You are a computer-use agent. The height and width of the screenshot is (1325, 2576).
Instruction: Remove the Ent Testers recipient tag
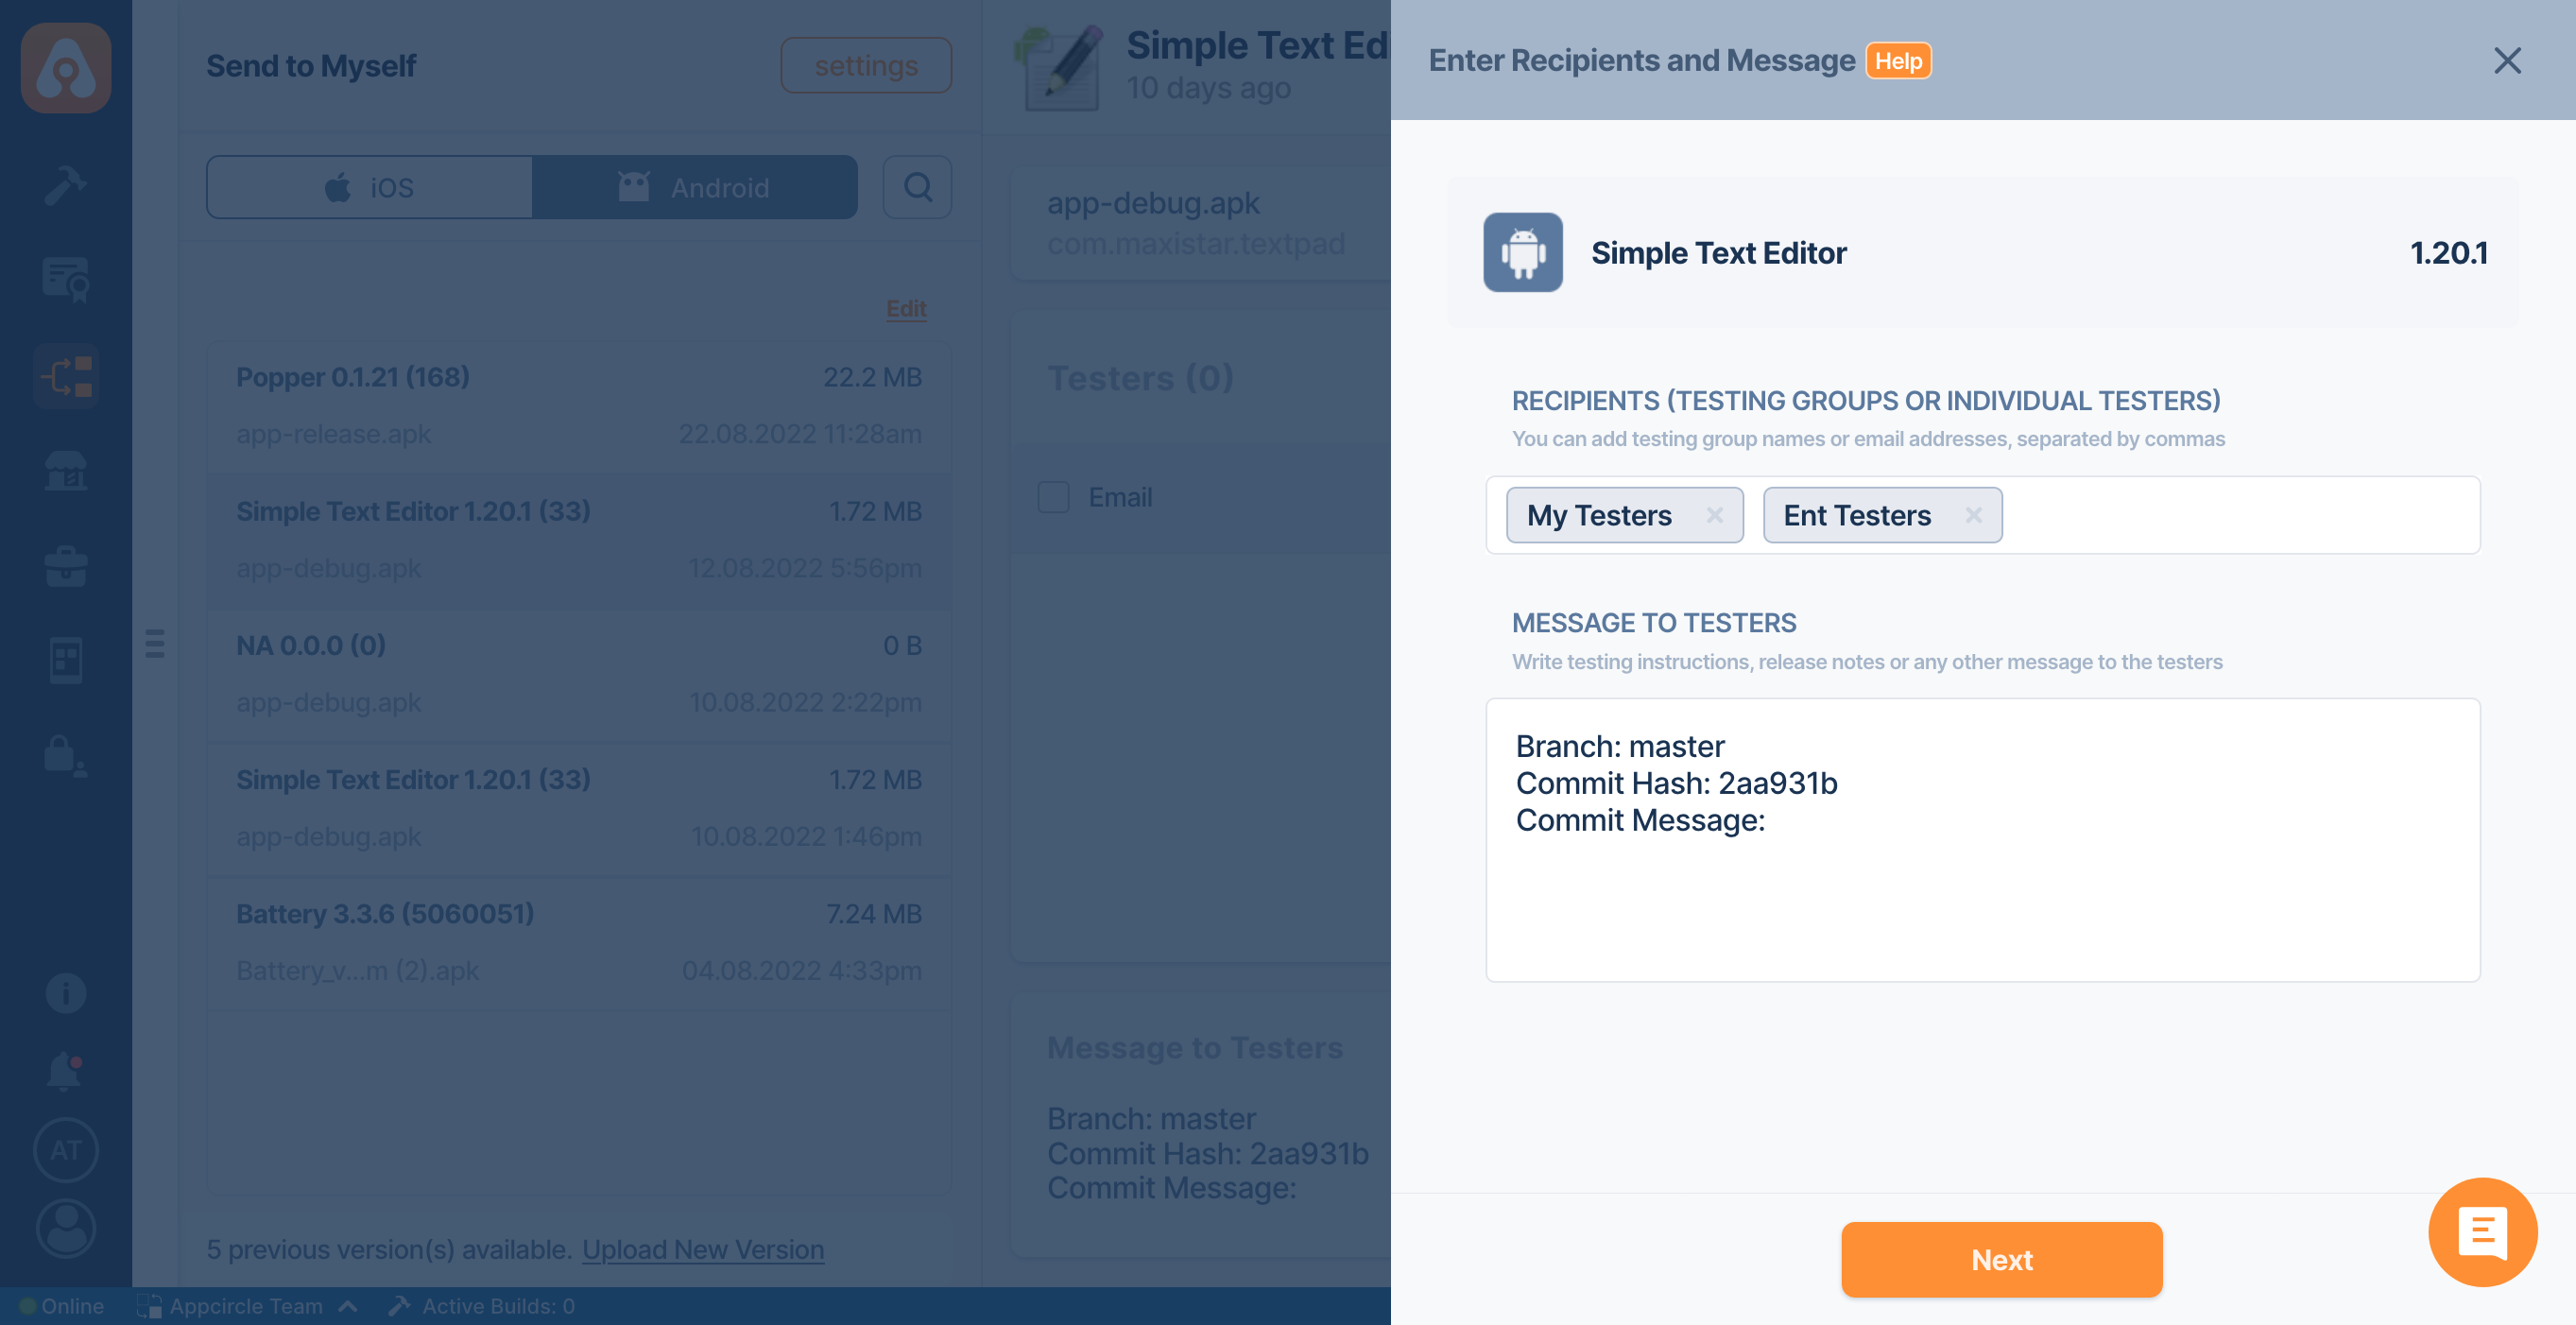[1973, 515]
